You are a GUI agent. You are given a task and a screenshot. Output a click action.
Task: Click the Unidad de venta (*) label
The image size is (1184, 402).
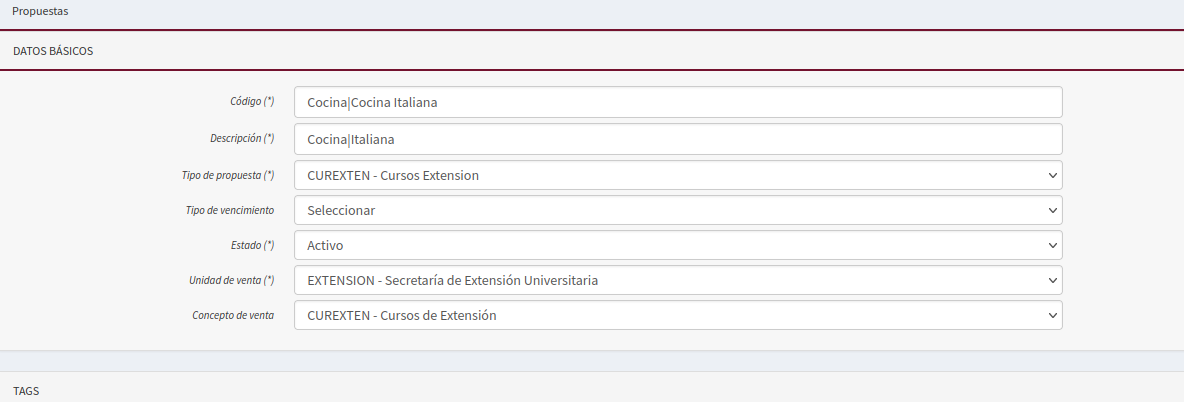coord(231,280)
